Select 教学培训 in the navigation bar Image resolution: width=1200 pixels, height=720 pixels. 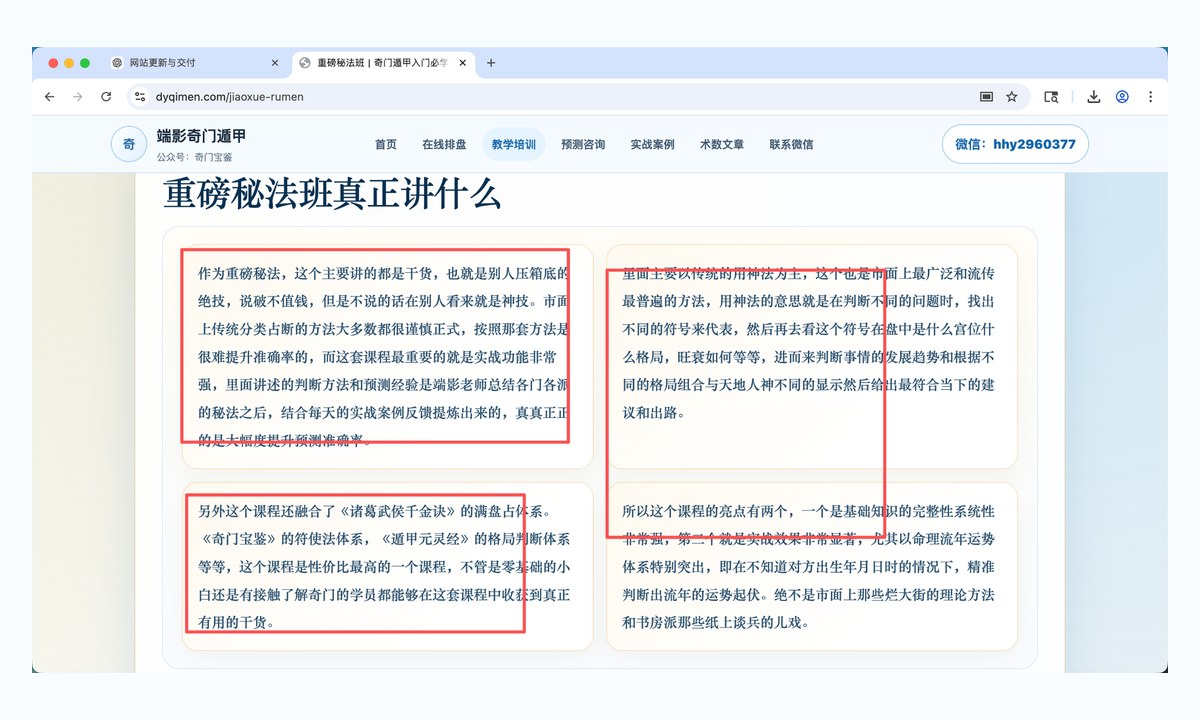point(514,144)
